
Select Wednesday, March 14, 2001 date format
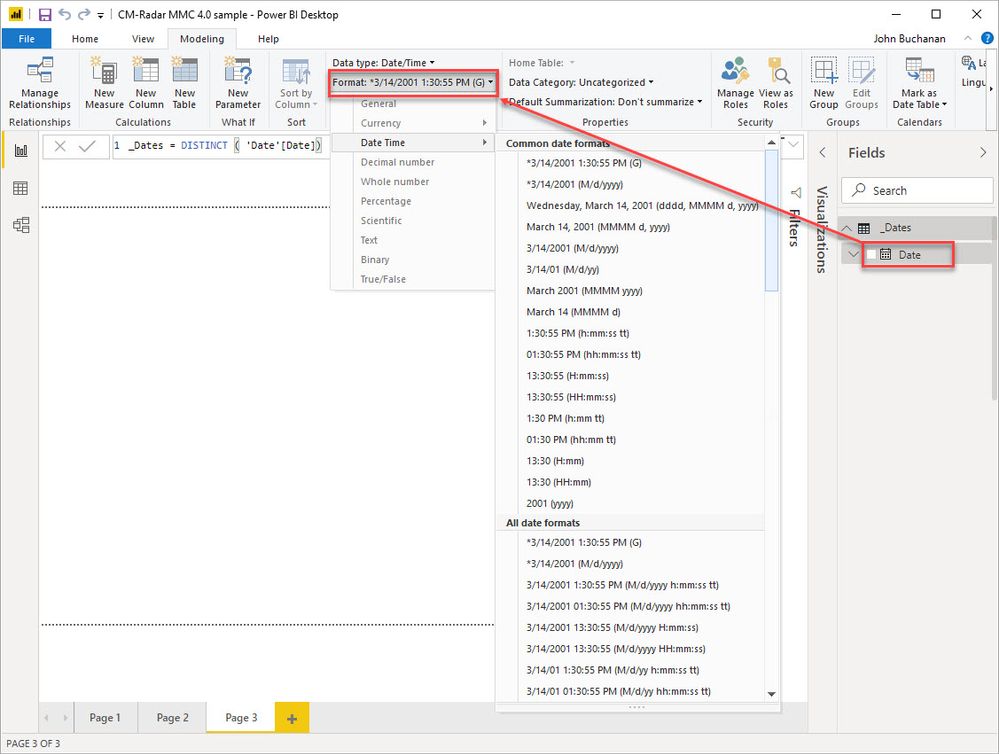[x=641, y=206]
